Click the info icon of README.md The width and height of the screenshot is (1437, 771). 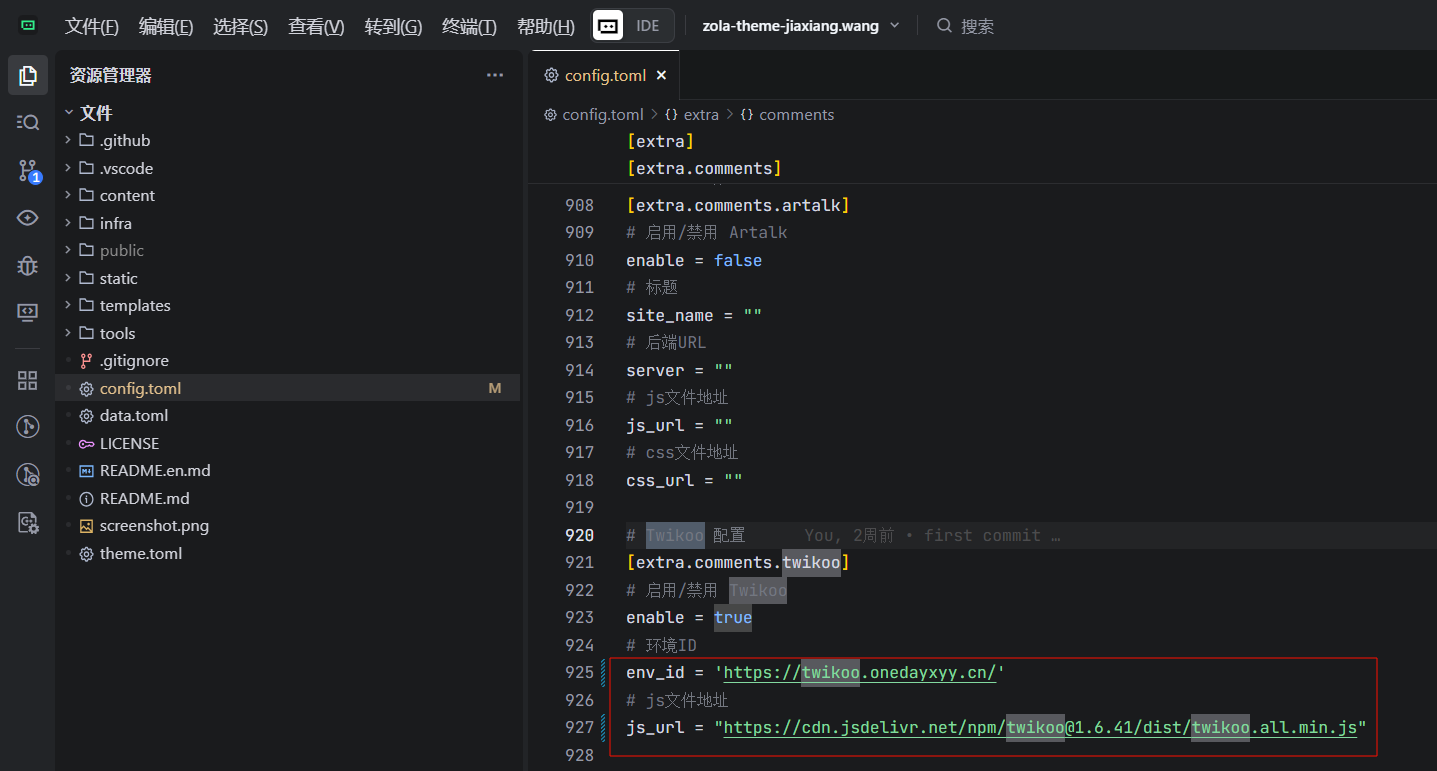point(86,498)
